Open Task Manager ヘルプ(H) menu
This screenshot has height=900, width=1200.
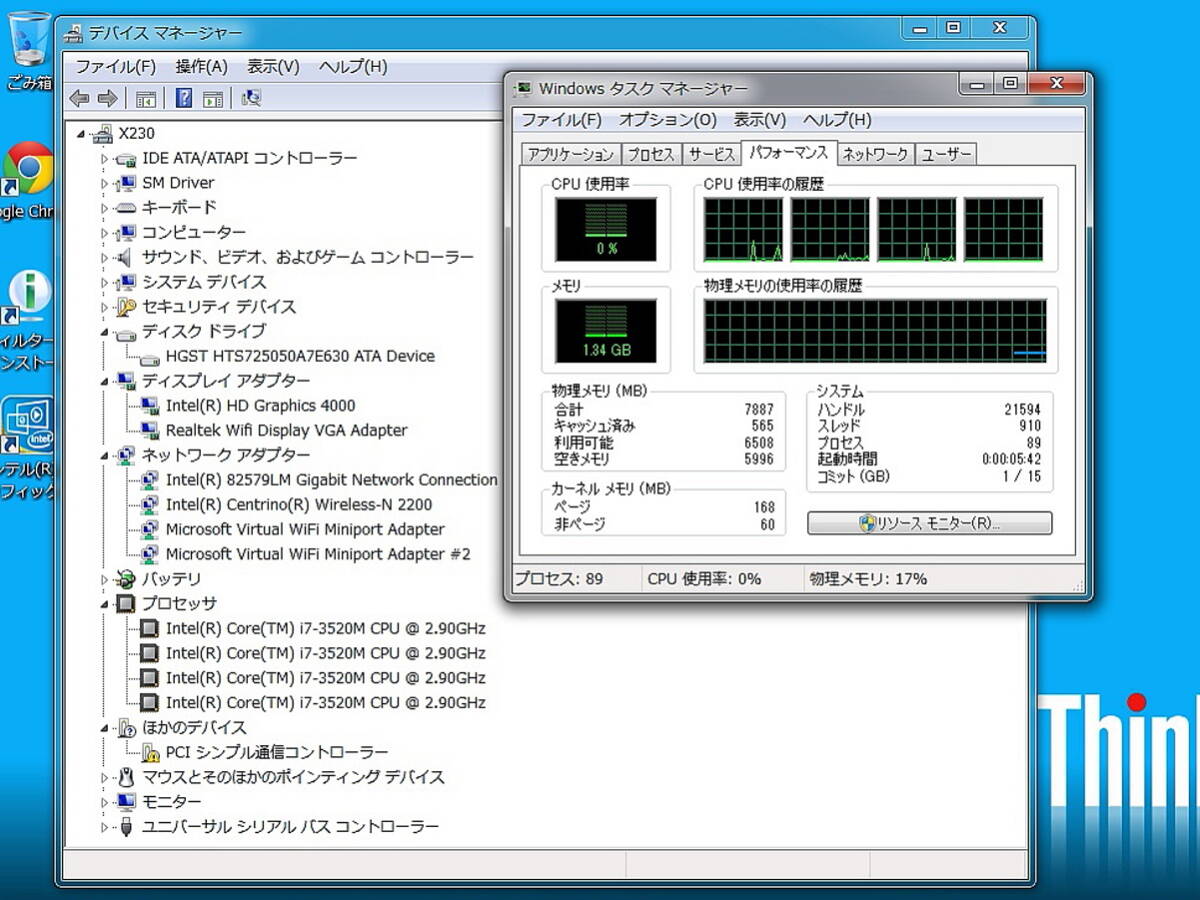838,120
